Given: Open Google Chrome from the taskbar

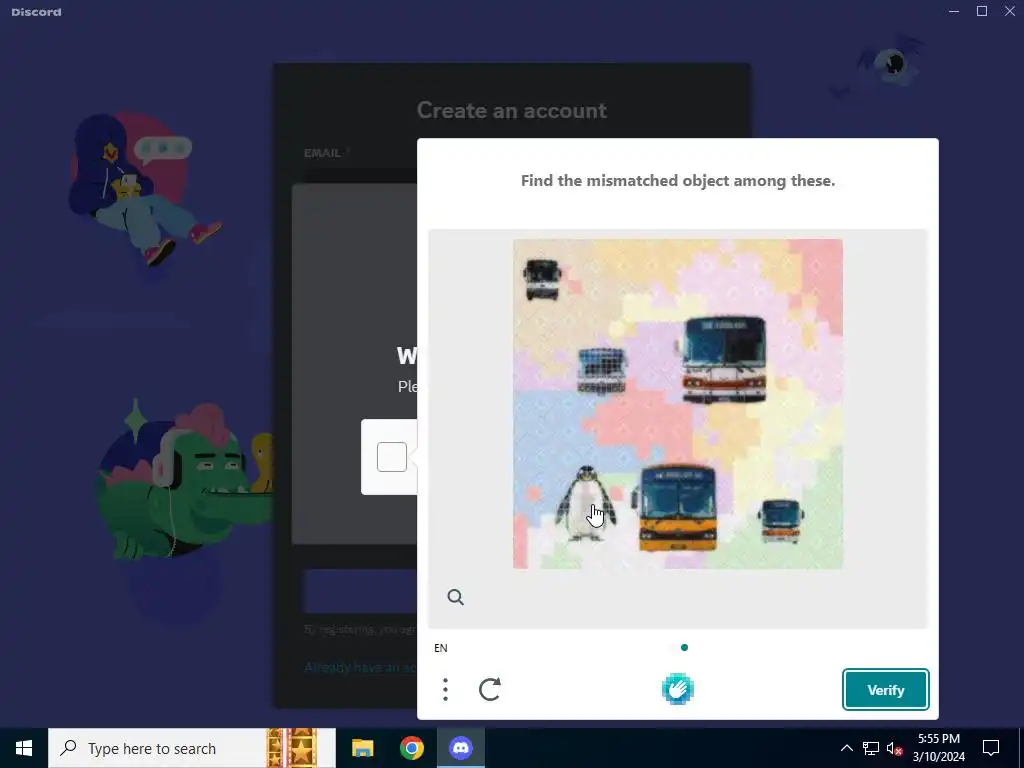Looking at the screenshot, I should click(411, 748).
